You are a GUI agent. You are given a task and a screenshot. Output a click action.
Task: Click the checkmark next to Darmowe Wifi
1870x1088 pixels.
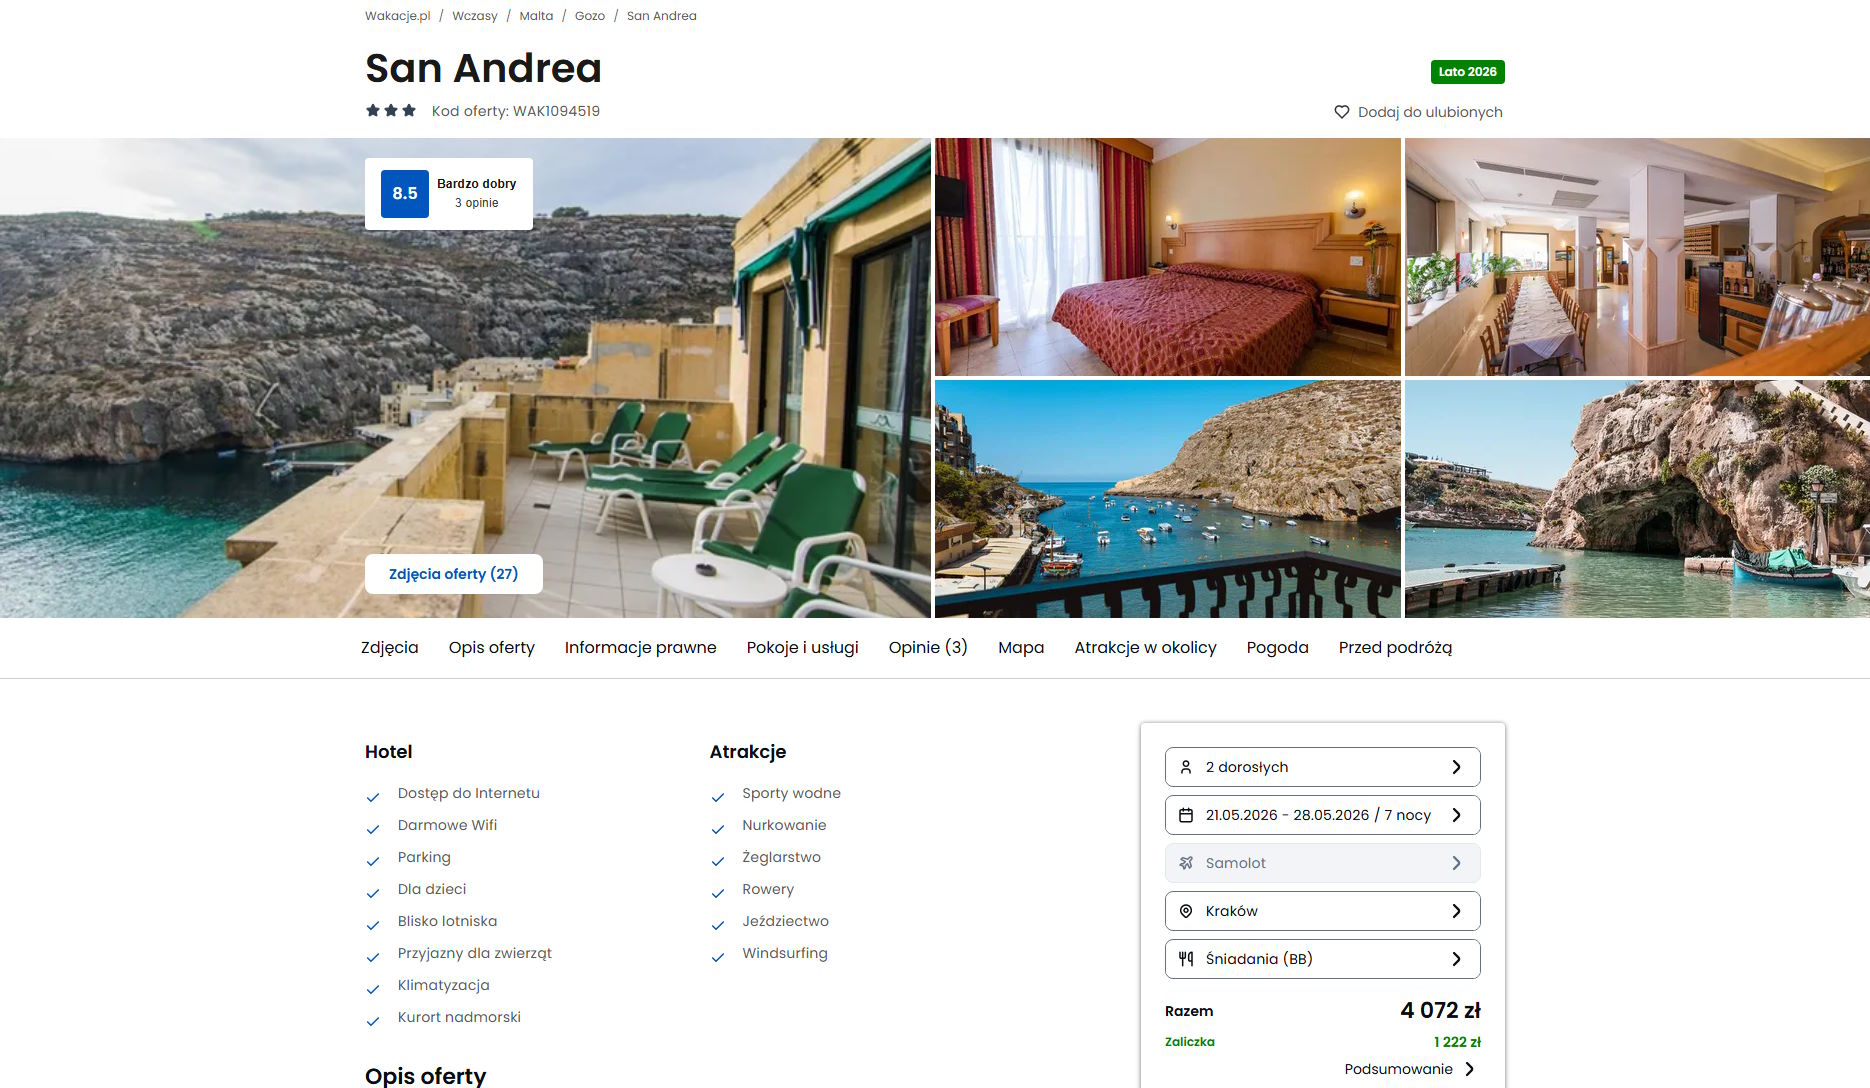click(x=373, y=829)
